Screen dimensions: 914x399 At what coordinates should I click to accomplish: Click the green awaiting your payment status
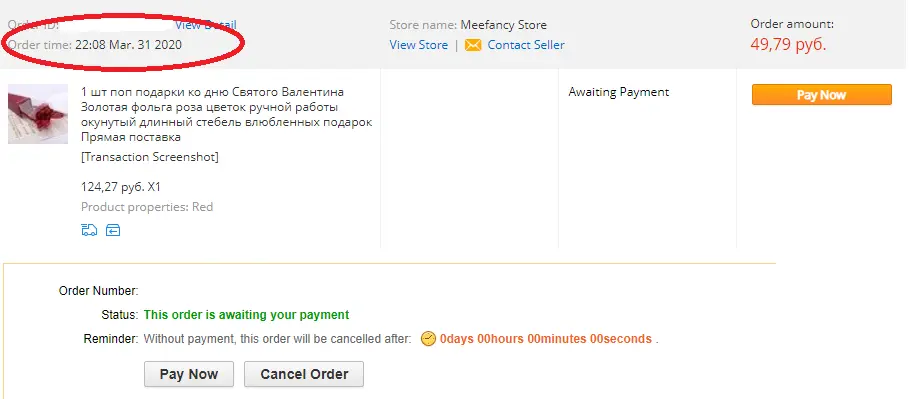[x=246, y=315]
